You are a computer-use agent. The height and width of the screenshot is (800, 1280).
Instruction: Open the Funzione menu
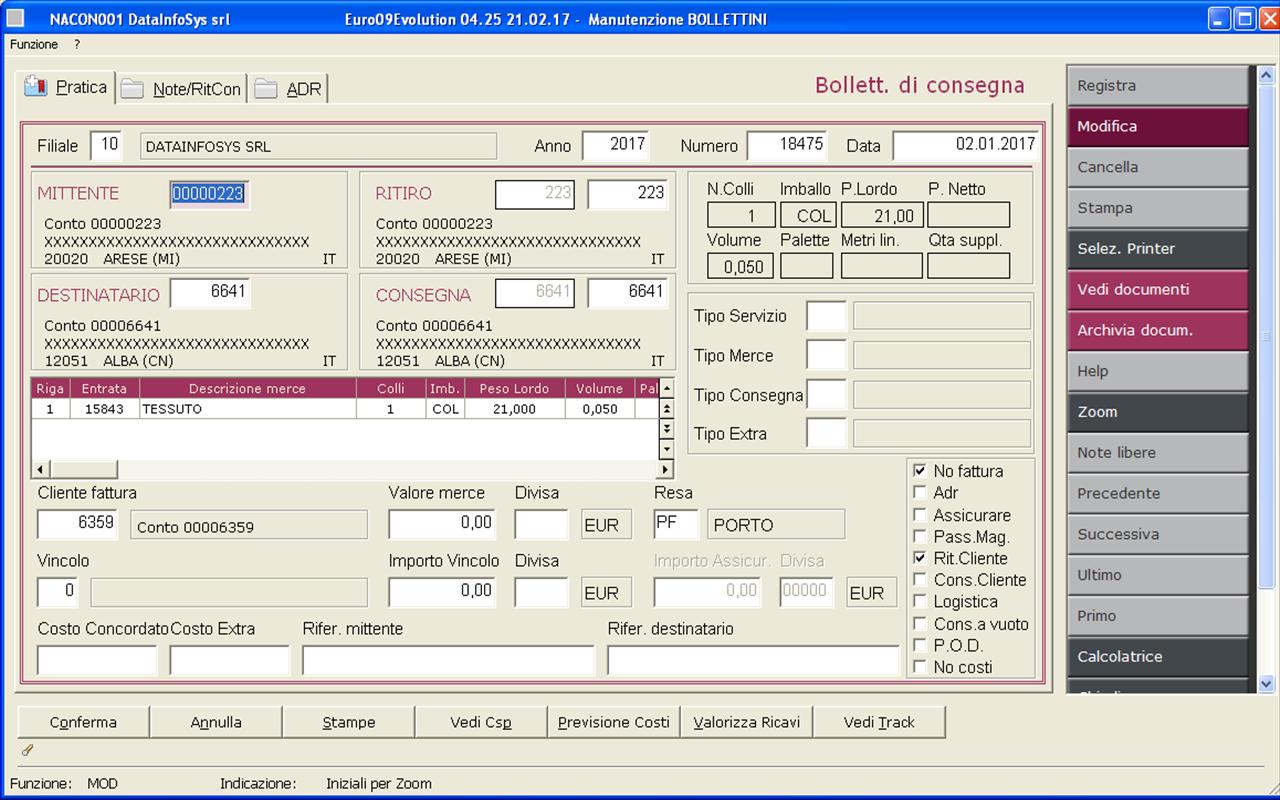34,45
